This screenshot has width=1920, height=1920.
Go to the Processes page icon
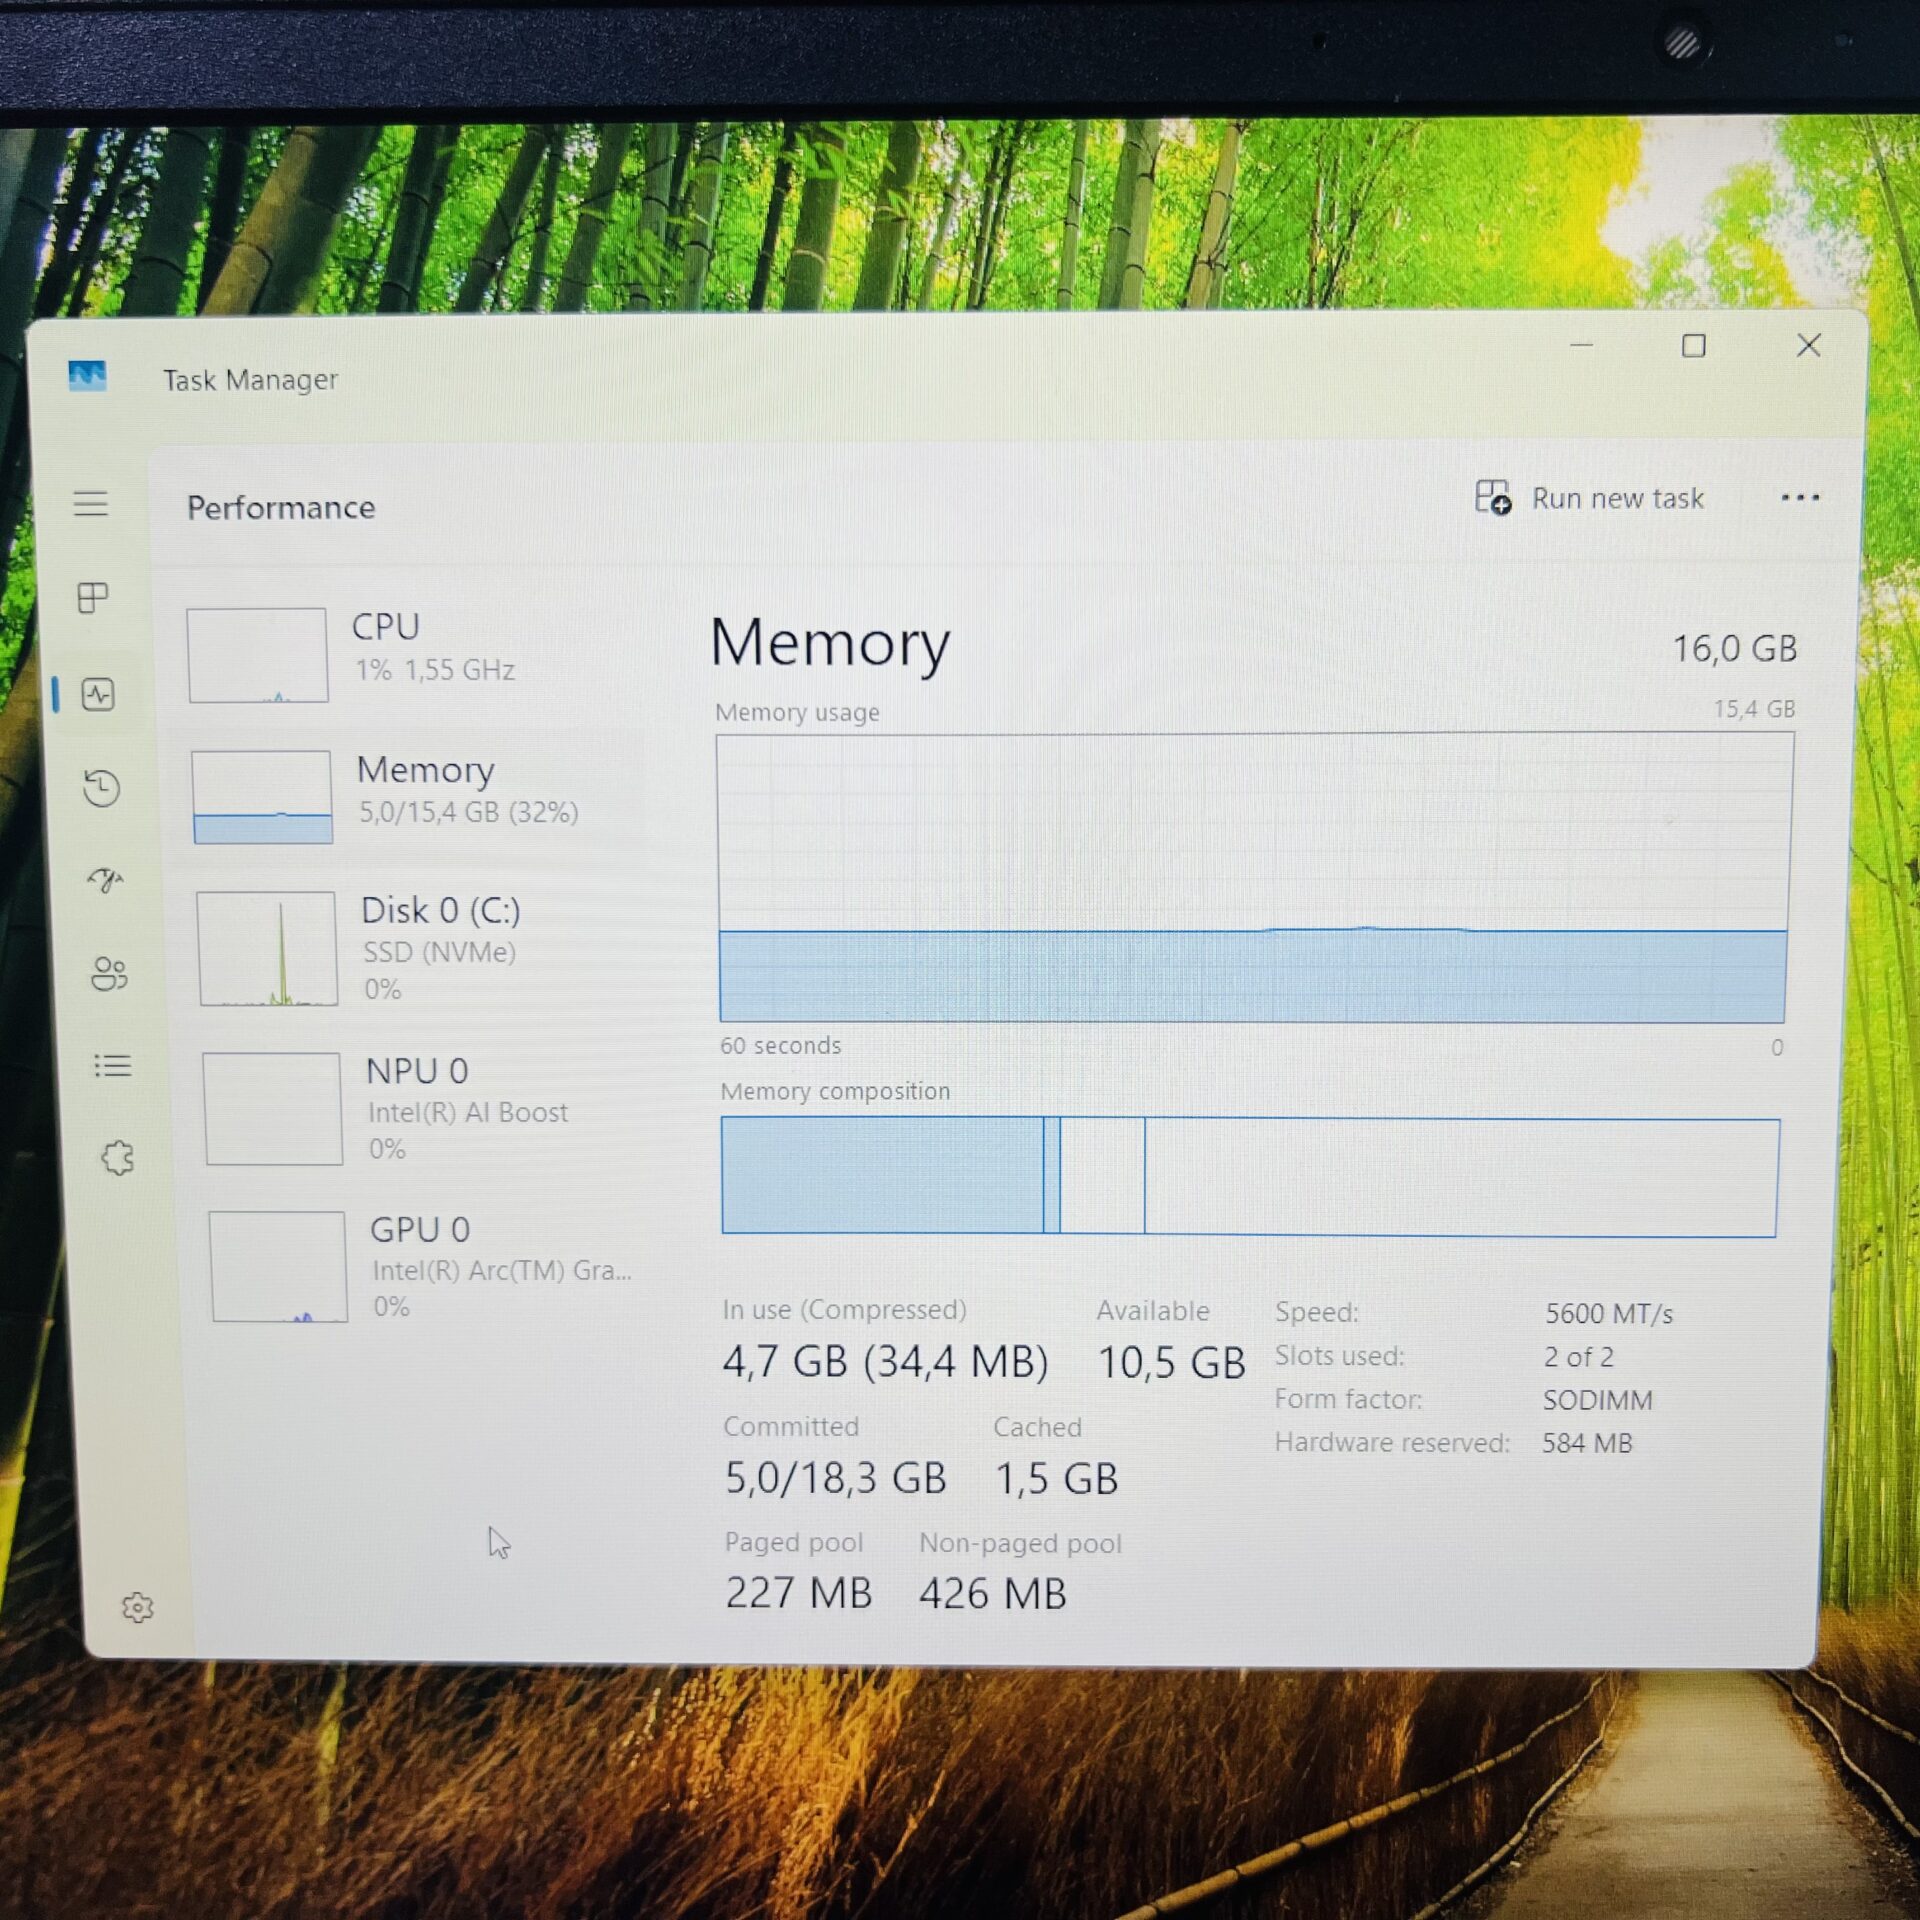coord(93,598)
